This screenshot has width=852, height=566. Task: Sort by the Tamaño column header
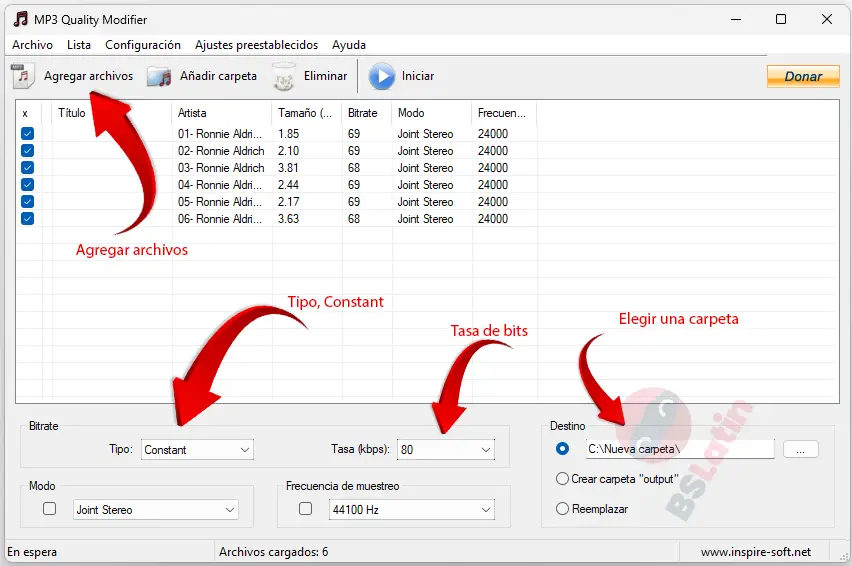306,113
